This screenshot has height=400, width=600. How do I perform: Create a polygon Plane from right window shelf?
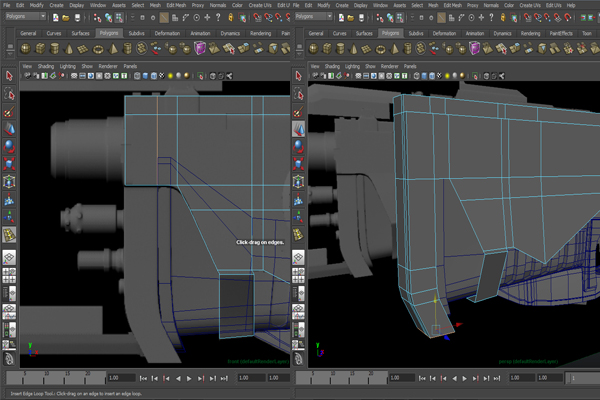point(366,49)
